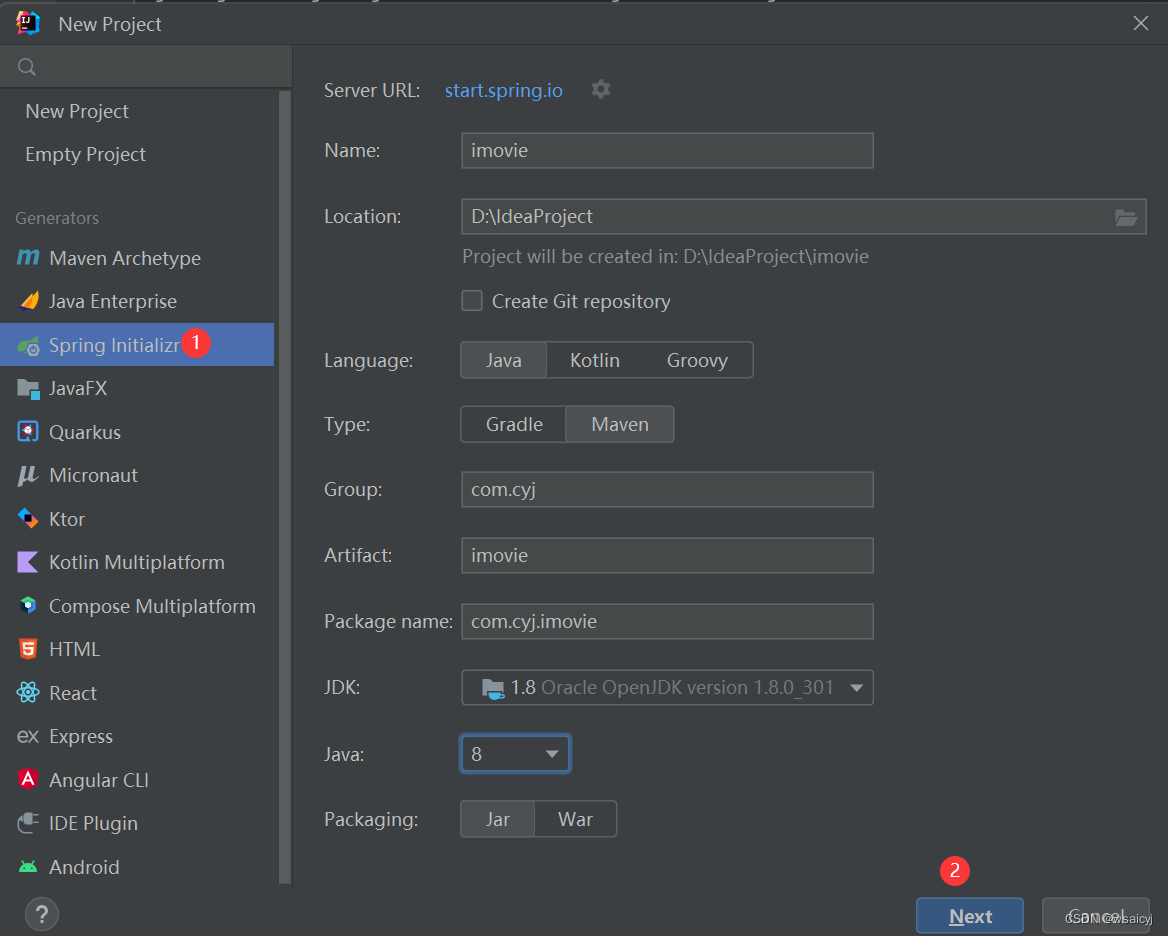The height and width of the screenshot is (936, 1168).
Task: Select Micronaut generator label
Action: pos(94,476)
